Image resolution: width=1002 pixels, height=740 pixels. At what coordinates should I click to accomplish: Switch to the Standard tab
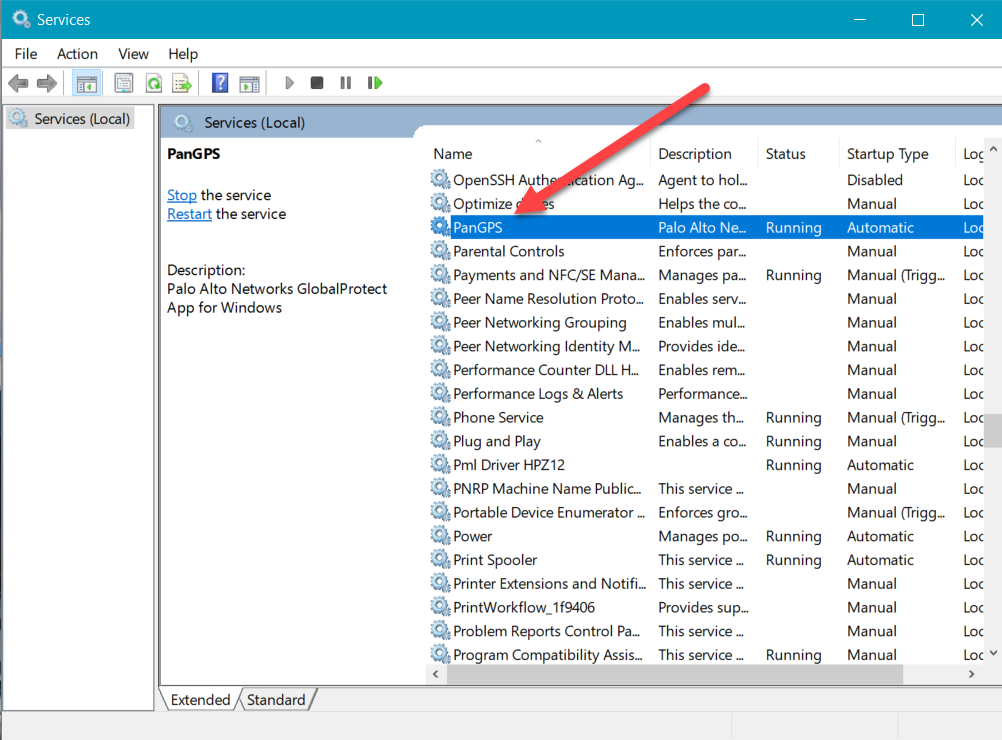click(276, 700)
